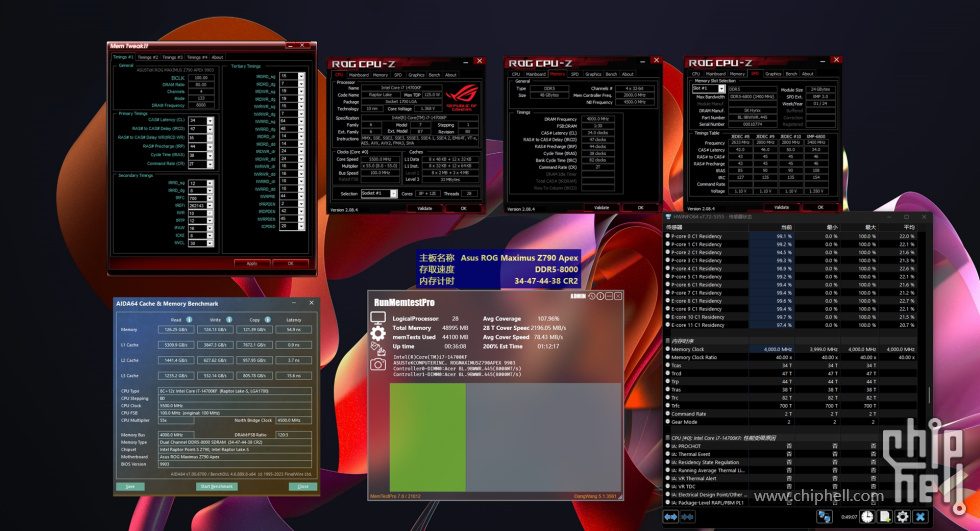This screenshot has width=980, height=531.
Task: Click Close button in AIDA64 benchmark
Action: click(x=302, y=486)
